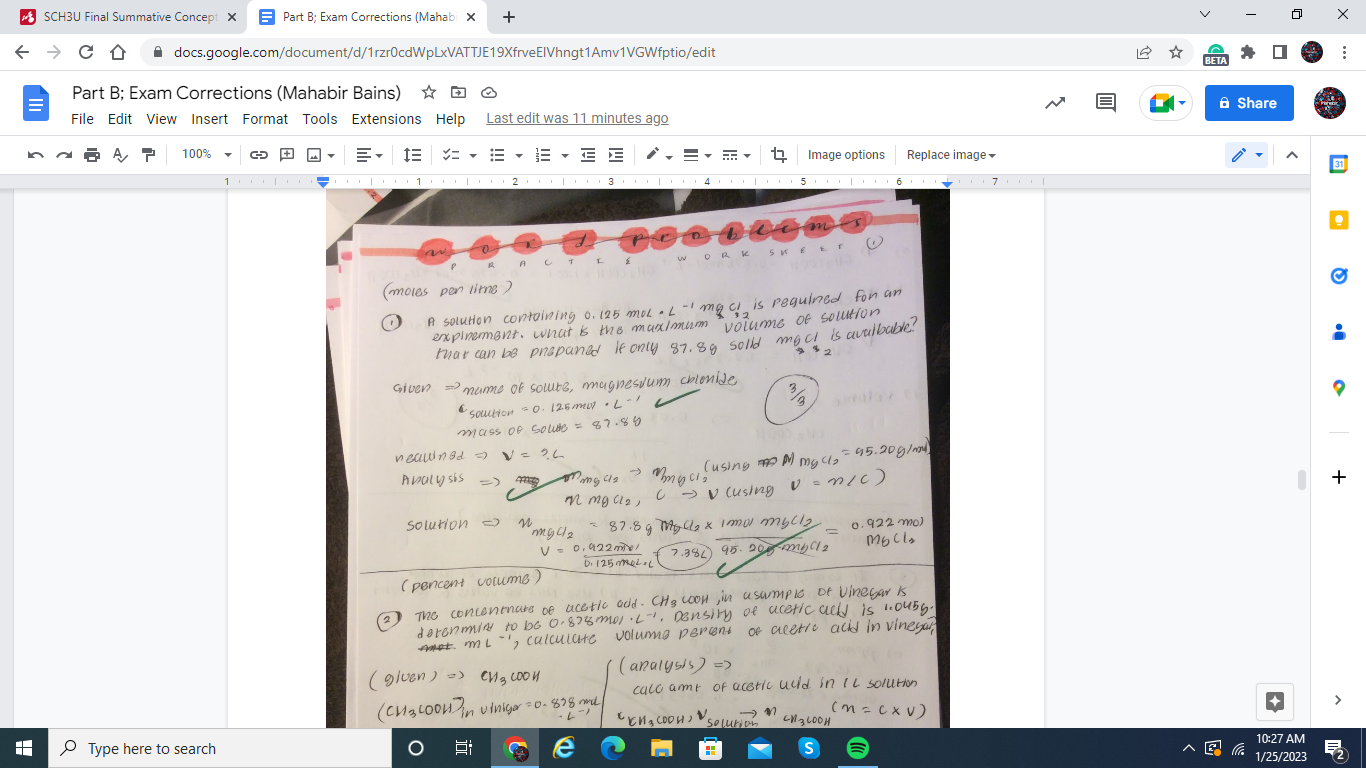Add a comment
1366x768 pixels.
(285, 154)
